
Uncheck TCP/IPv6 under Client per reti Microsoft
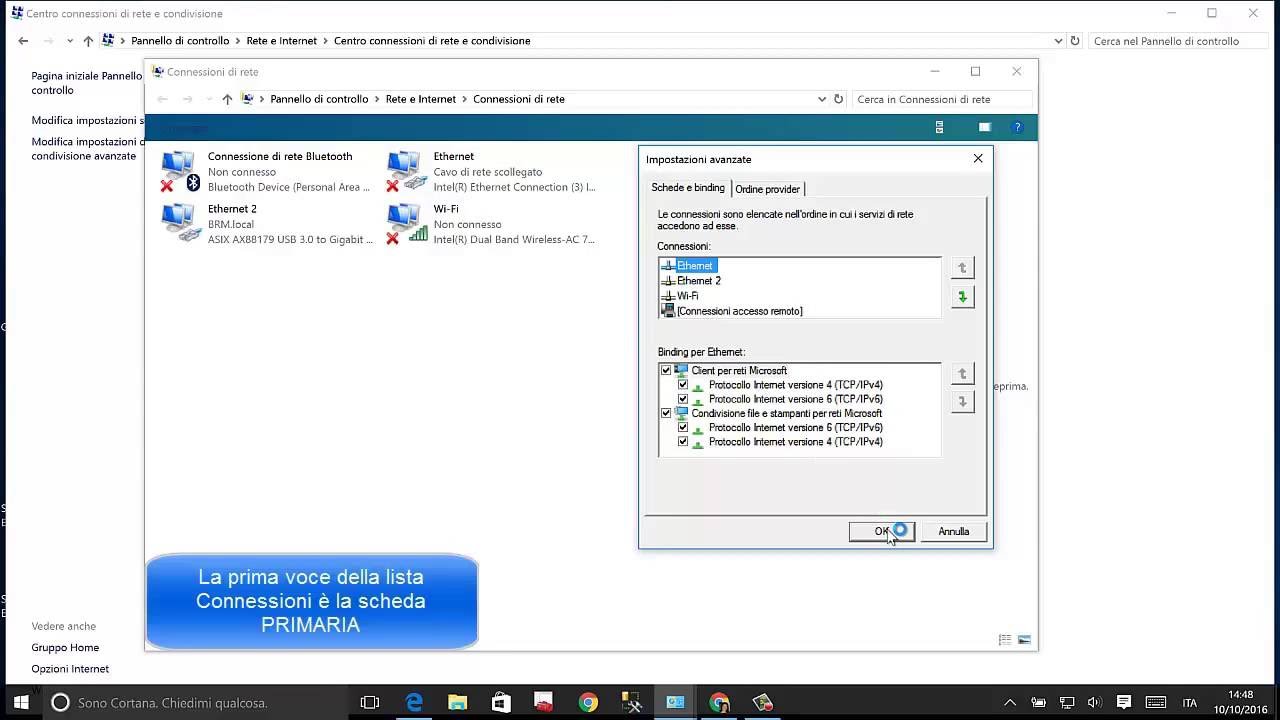[683, 399]
